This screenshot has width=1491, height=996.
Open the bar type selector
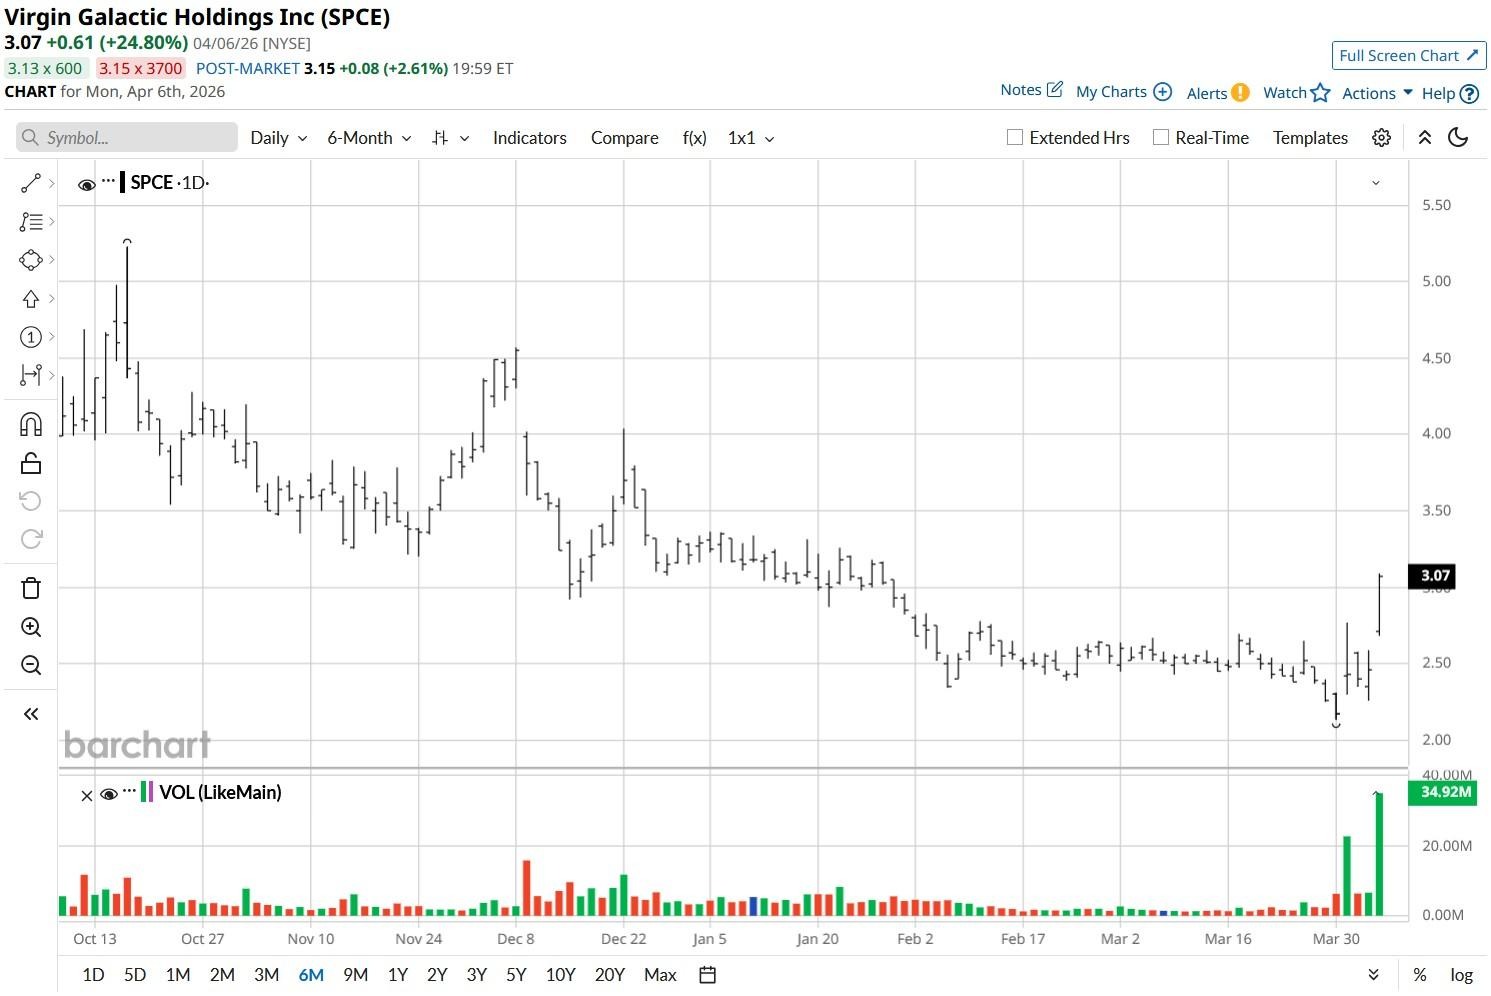(x=450, y=138)
